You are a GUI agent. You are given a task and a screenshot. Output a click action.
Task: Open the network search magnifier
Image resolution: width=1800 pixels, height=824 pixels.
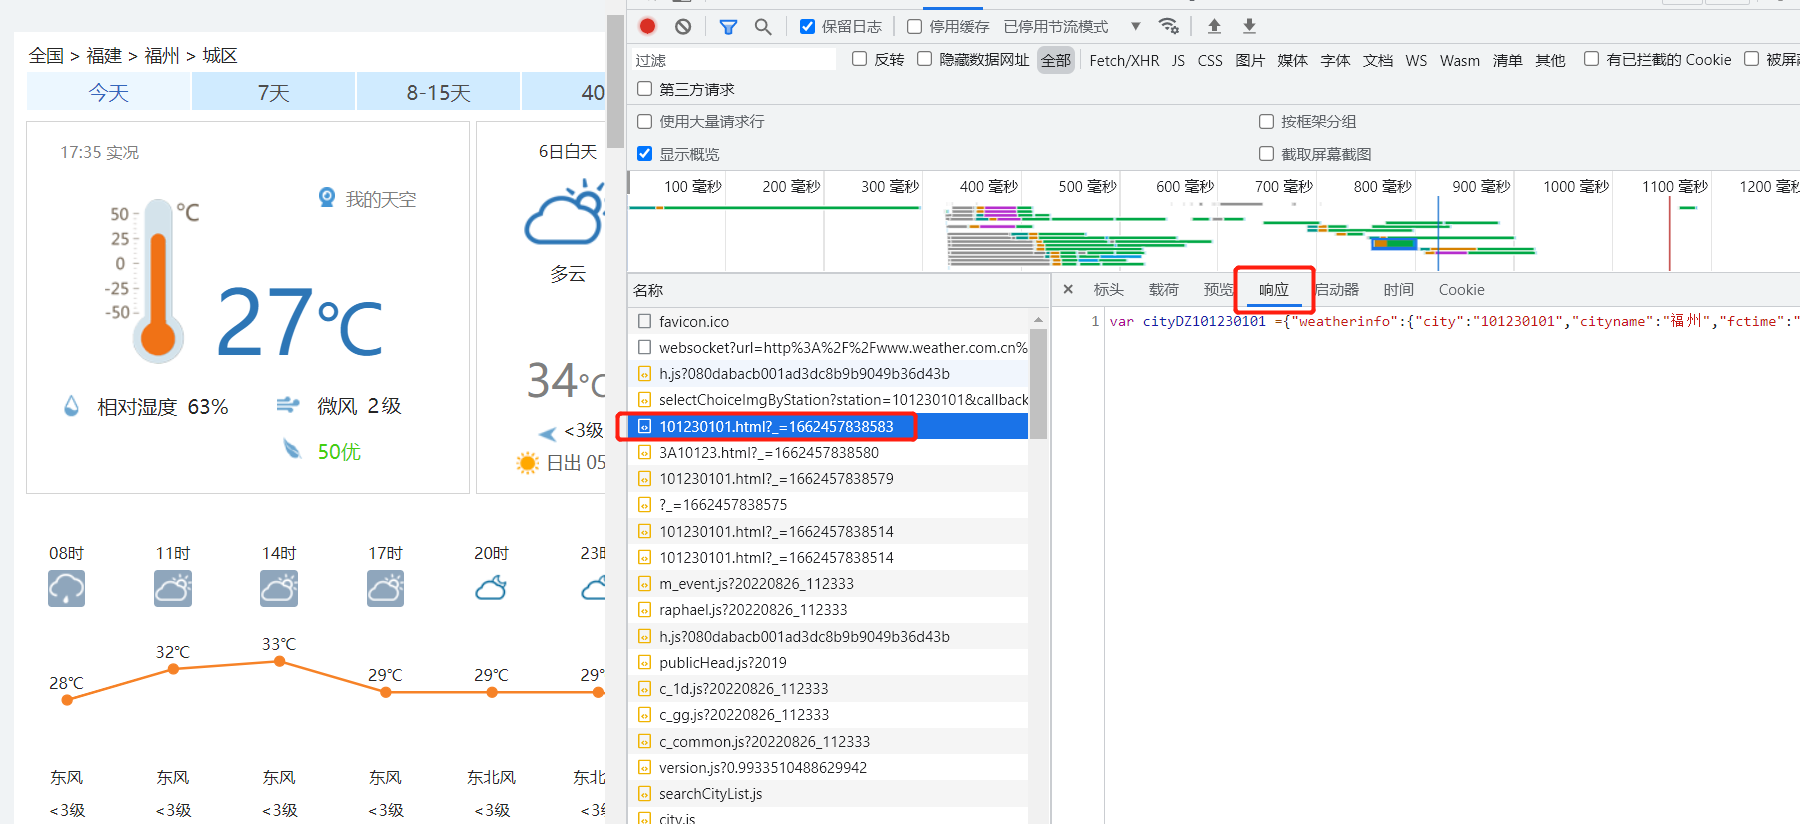763,27
